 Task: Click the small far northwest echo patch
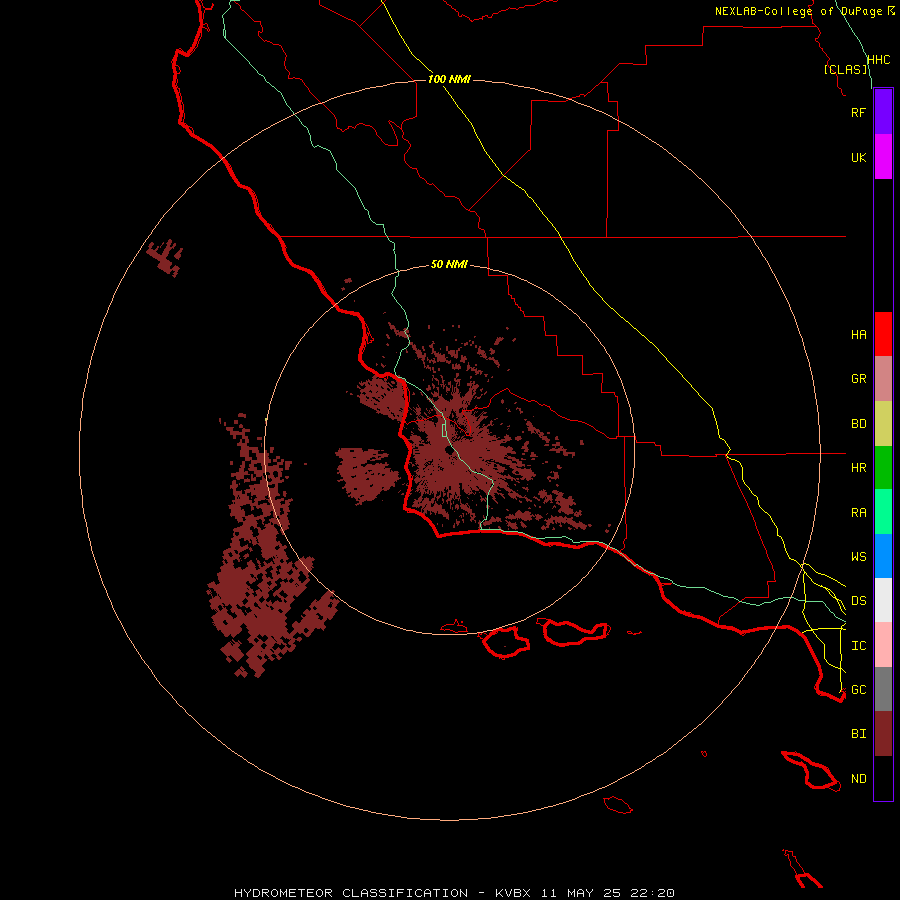(165, 258)
